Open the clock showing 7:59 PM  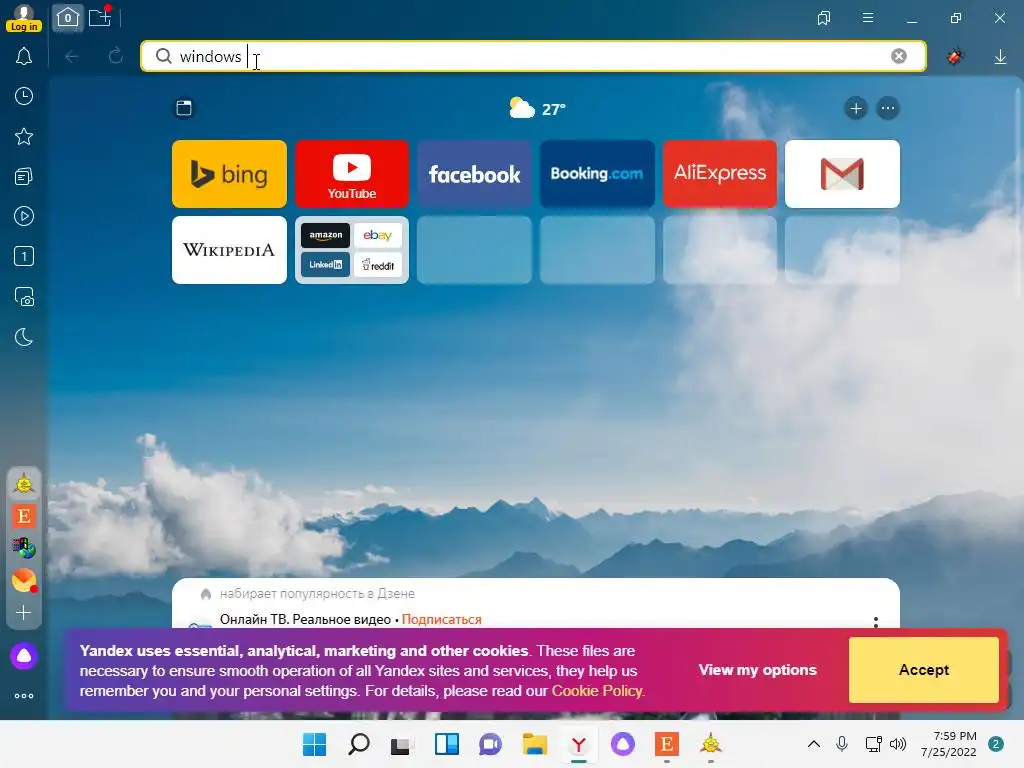tap(949, 744)
